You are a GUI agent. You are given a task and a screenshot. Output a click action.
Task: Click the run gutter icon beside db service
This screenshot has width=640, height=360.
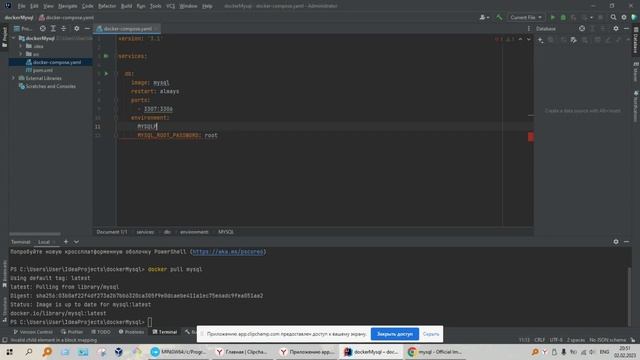coord(106,73)
